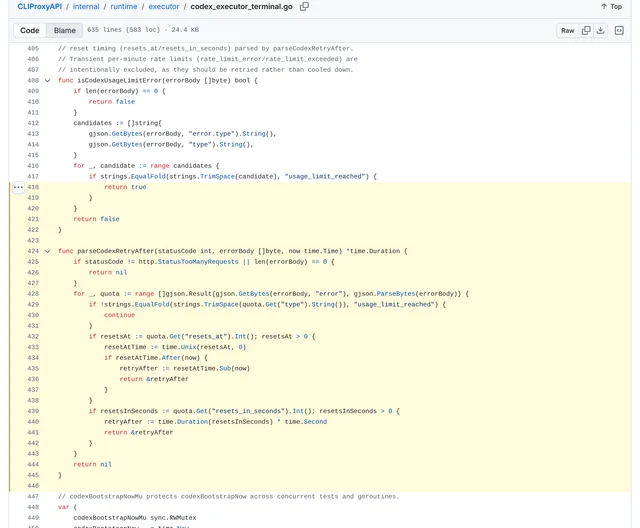Screen dimensions: 640x528
Task: Click "codexBootstrapNowMu sync.RWMutex" declaration
Action: click(x=135, y=518)
